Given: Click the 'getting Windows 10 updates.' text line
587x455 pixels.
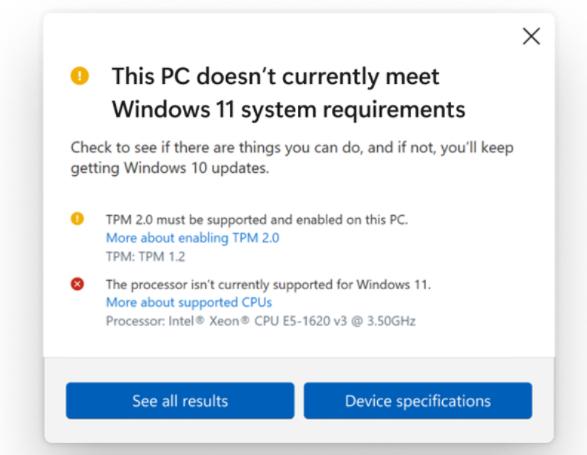Looking at the screenshot, I should click(x=170, y=169).
